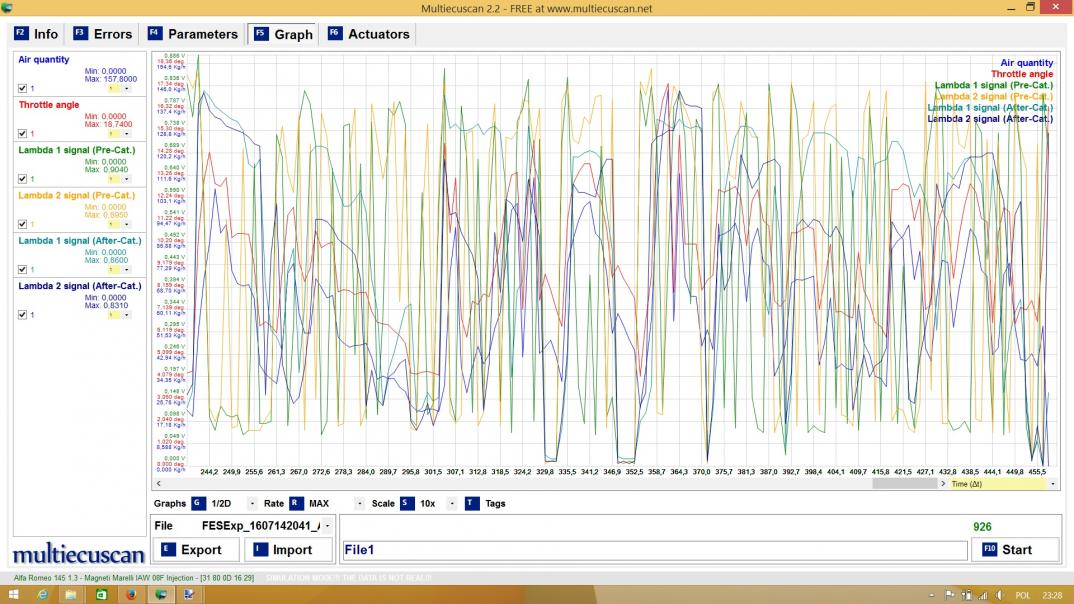1074x604 pixels.
Task: Click the multiecuscan logo
Action: 79,553
